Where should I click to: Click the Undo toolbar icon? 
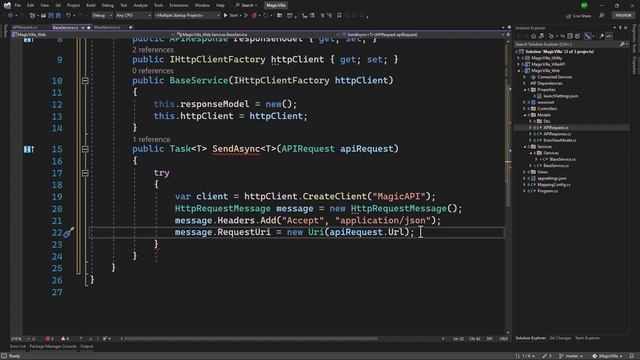pos(69,16)
